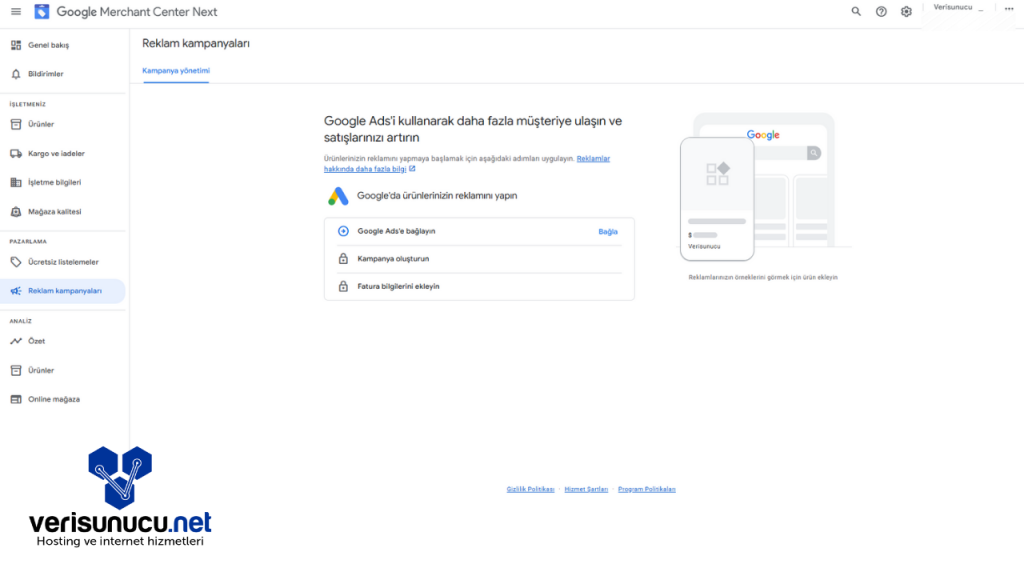
Task: Open the Verisunucu account switcher
Action: tap(958, 8)
